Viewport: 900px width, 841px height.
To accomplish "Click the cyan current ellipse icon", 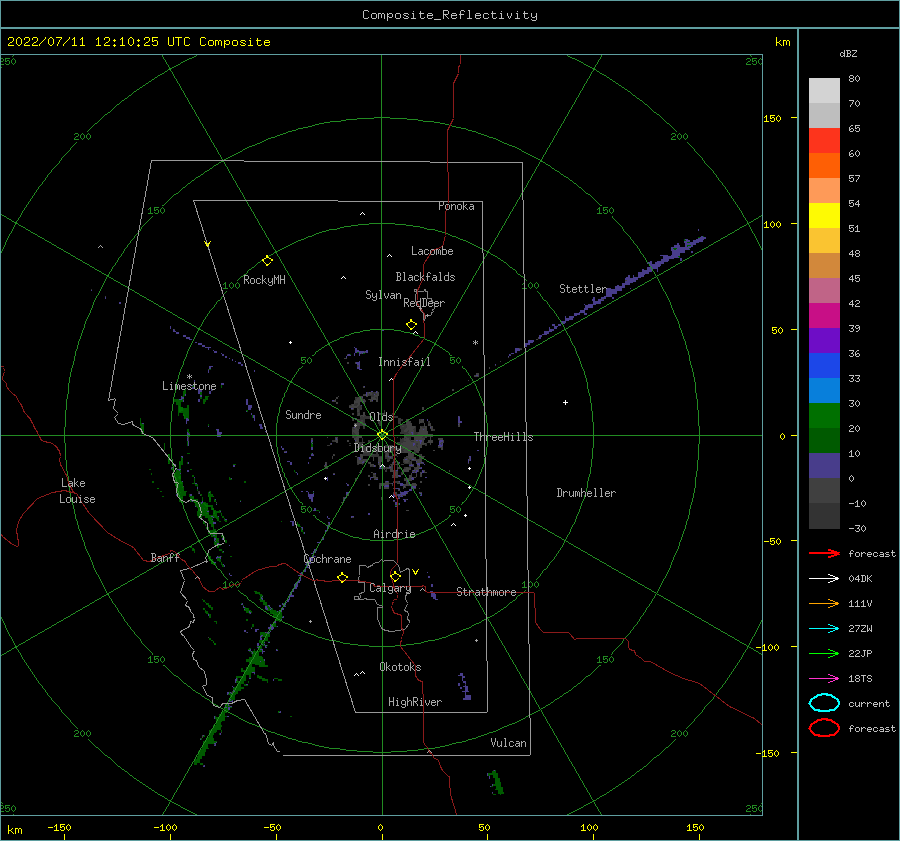I will pyautogui.click(x=824, y=703).
